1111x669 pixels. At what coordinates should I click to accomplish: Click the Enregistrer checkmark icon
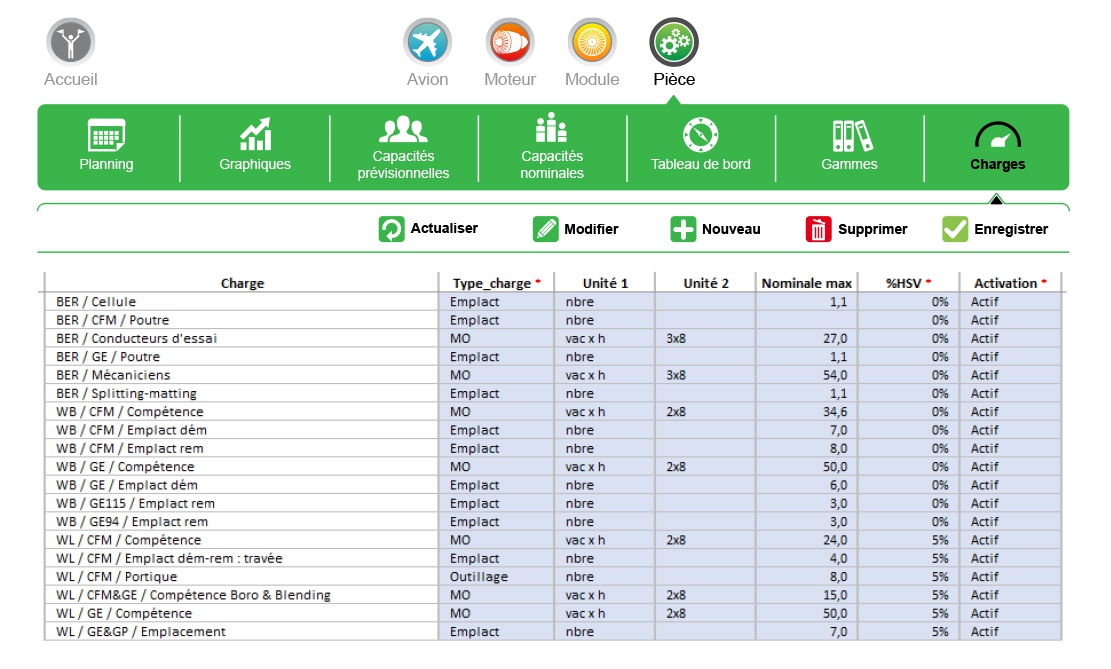(x=955, y=229)
